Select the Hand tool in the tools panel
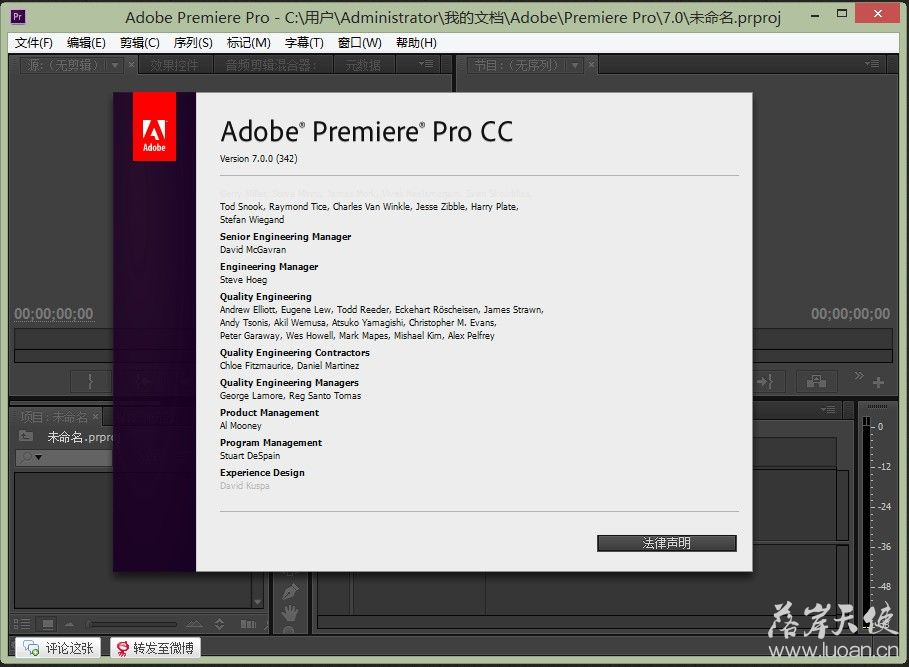The image size is (909, 667). point(290,613)
